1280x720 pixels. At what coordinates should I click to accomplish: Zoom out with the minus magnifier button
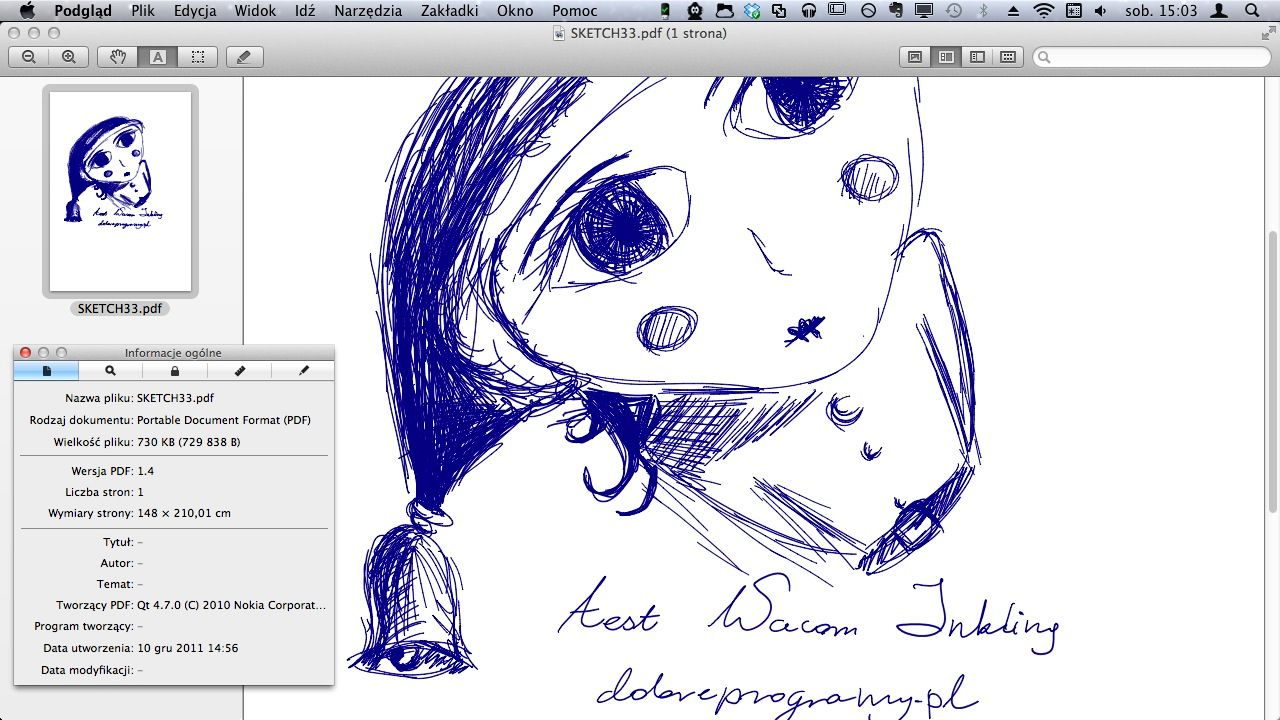tap(29, 57)
